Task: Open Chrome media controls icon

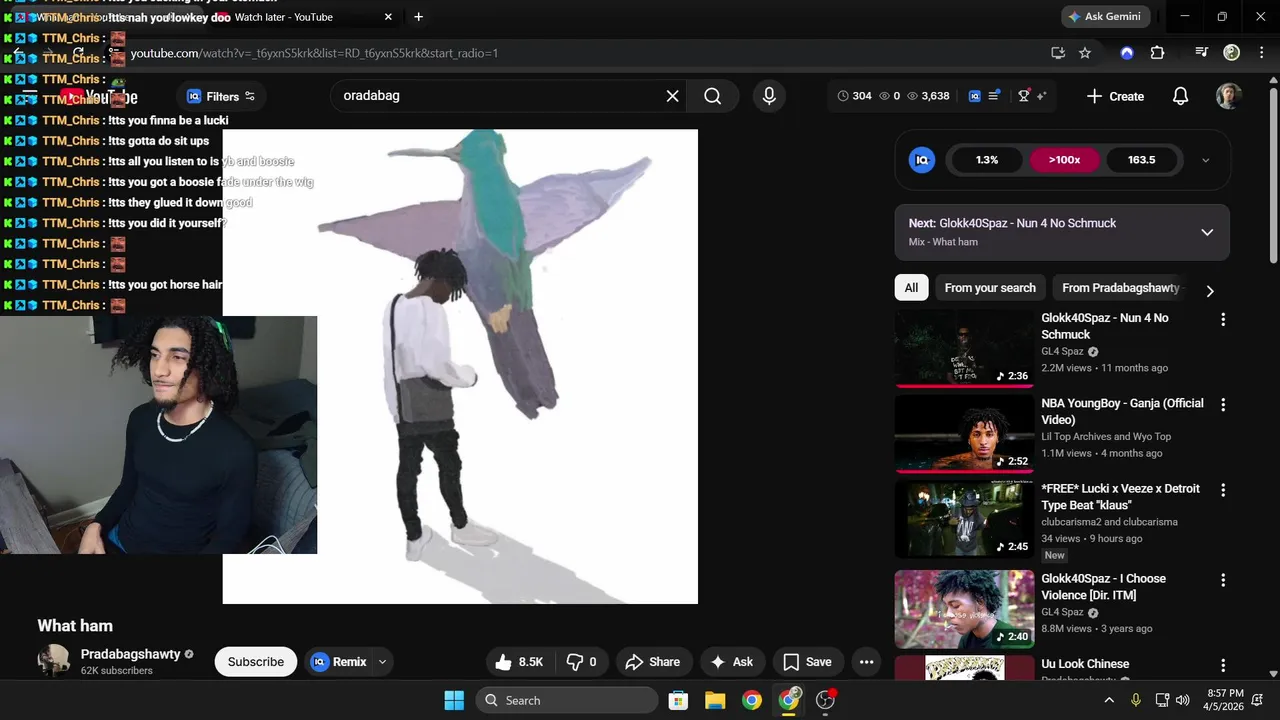Action: click(x=1202, y=53)
